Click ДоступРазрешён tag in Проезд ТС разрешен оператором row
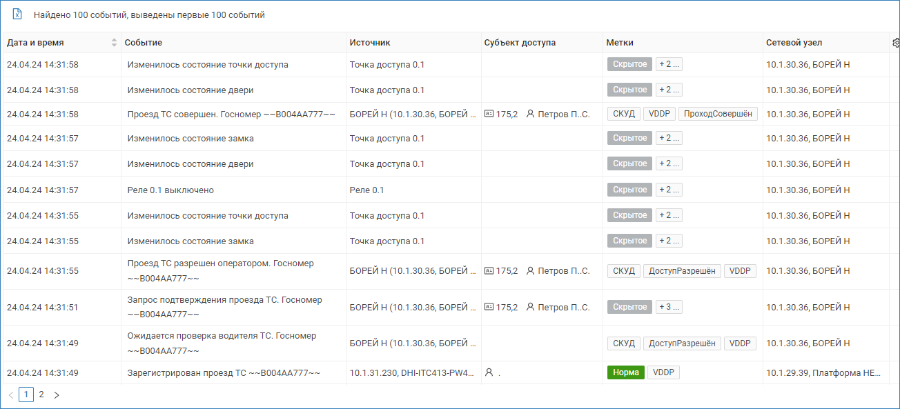 (681, 271)
